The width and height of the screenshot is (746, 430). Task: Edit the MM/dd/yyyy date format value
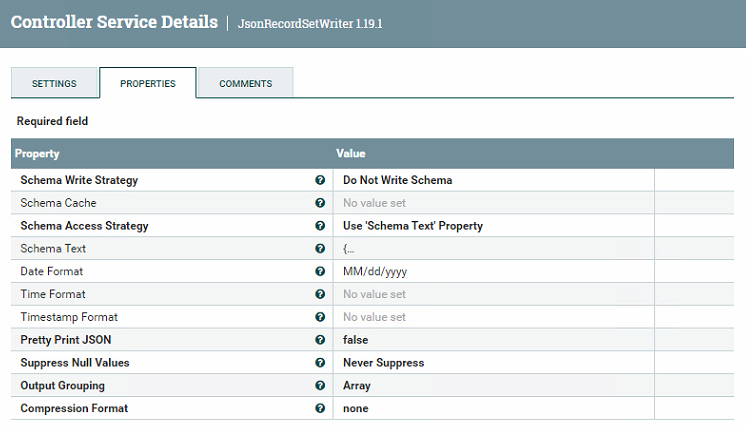[x=375, y=271]
